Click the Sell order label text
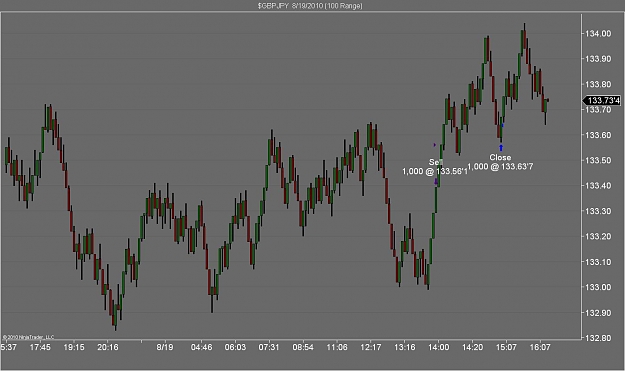 (x=435, y=162)
